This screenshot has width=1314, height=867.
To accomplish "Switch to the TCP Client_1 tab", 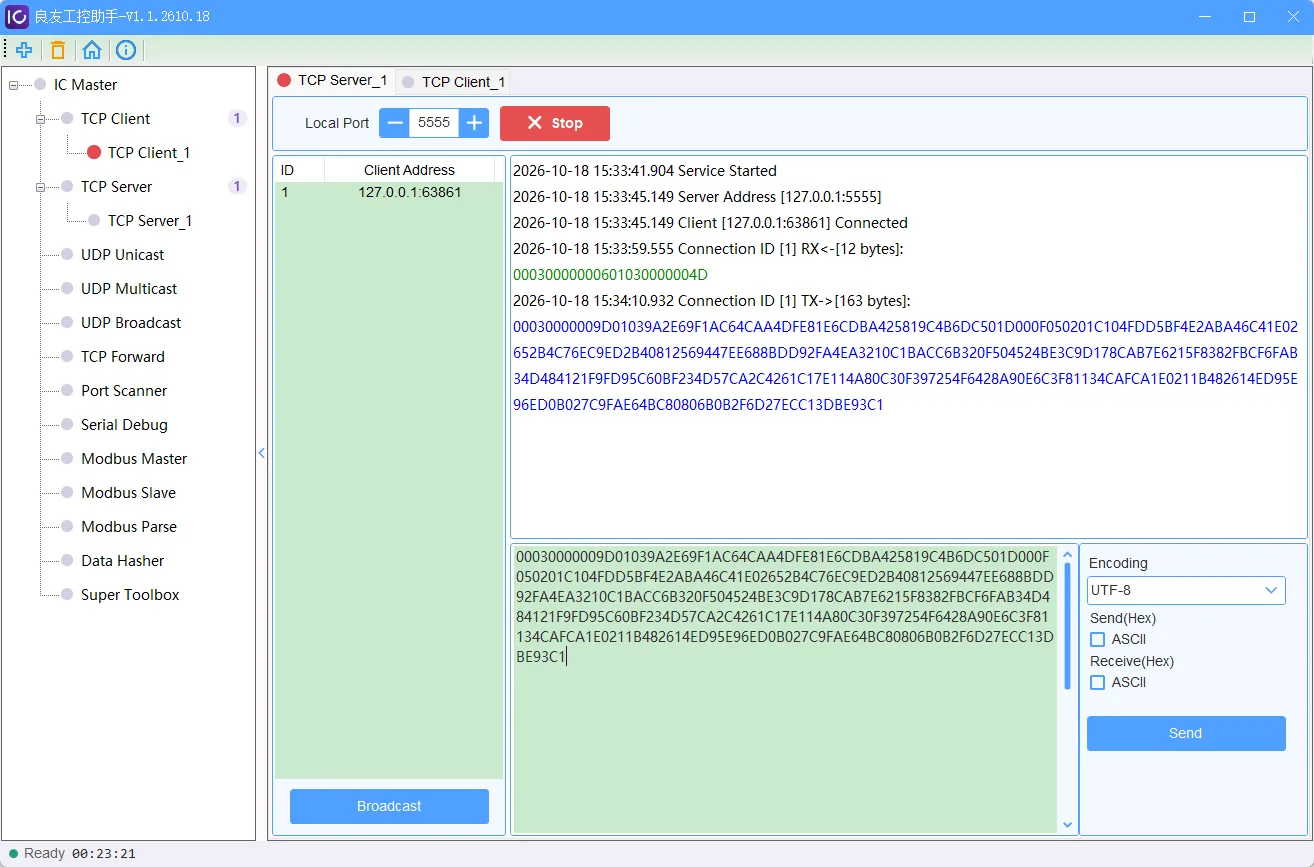I will pyautogui.click(x=454, y=81).
